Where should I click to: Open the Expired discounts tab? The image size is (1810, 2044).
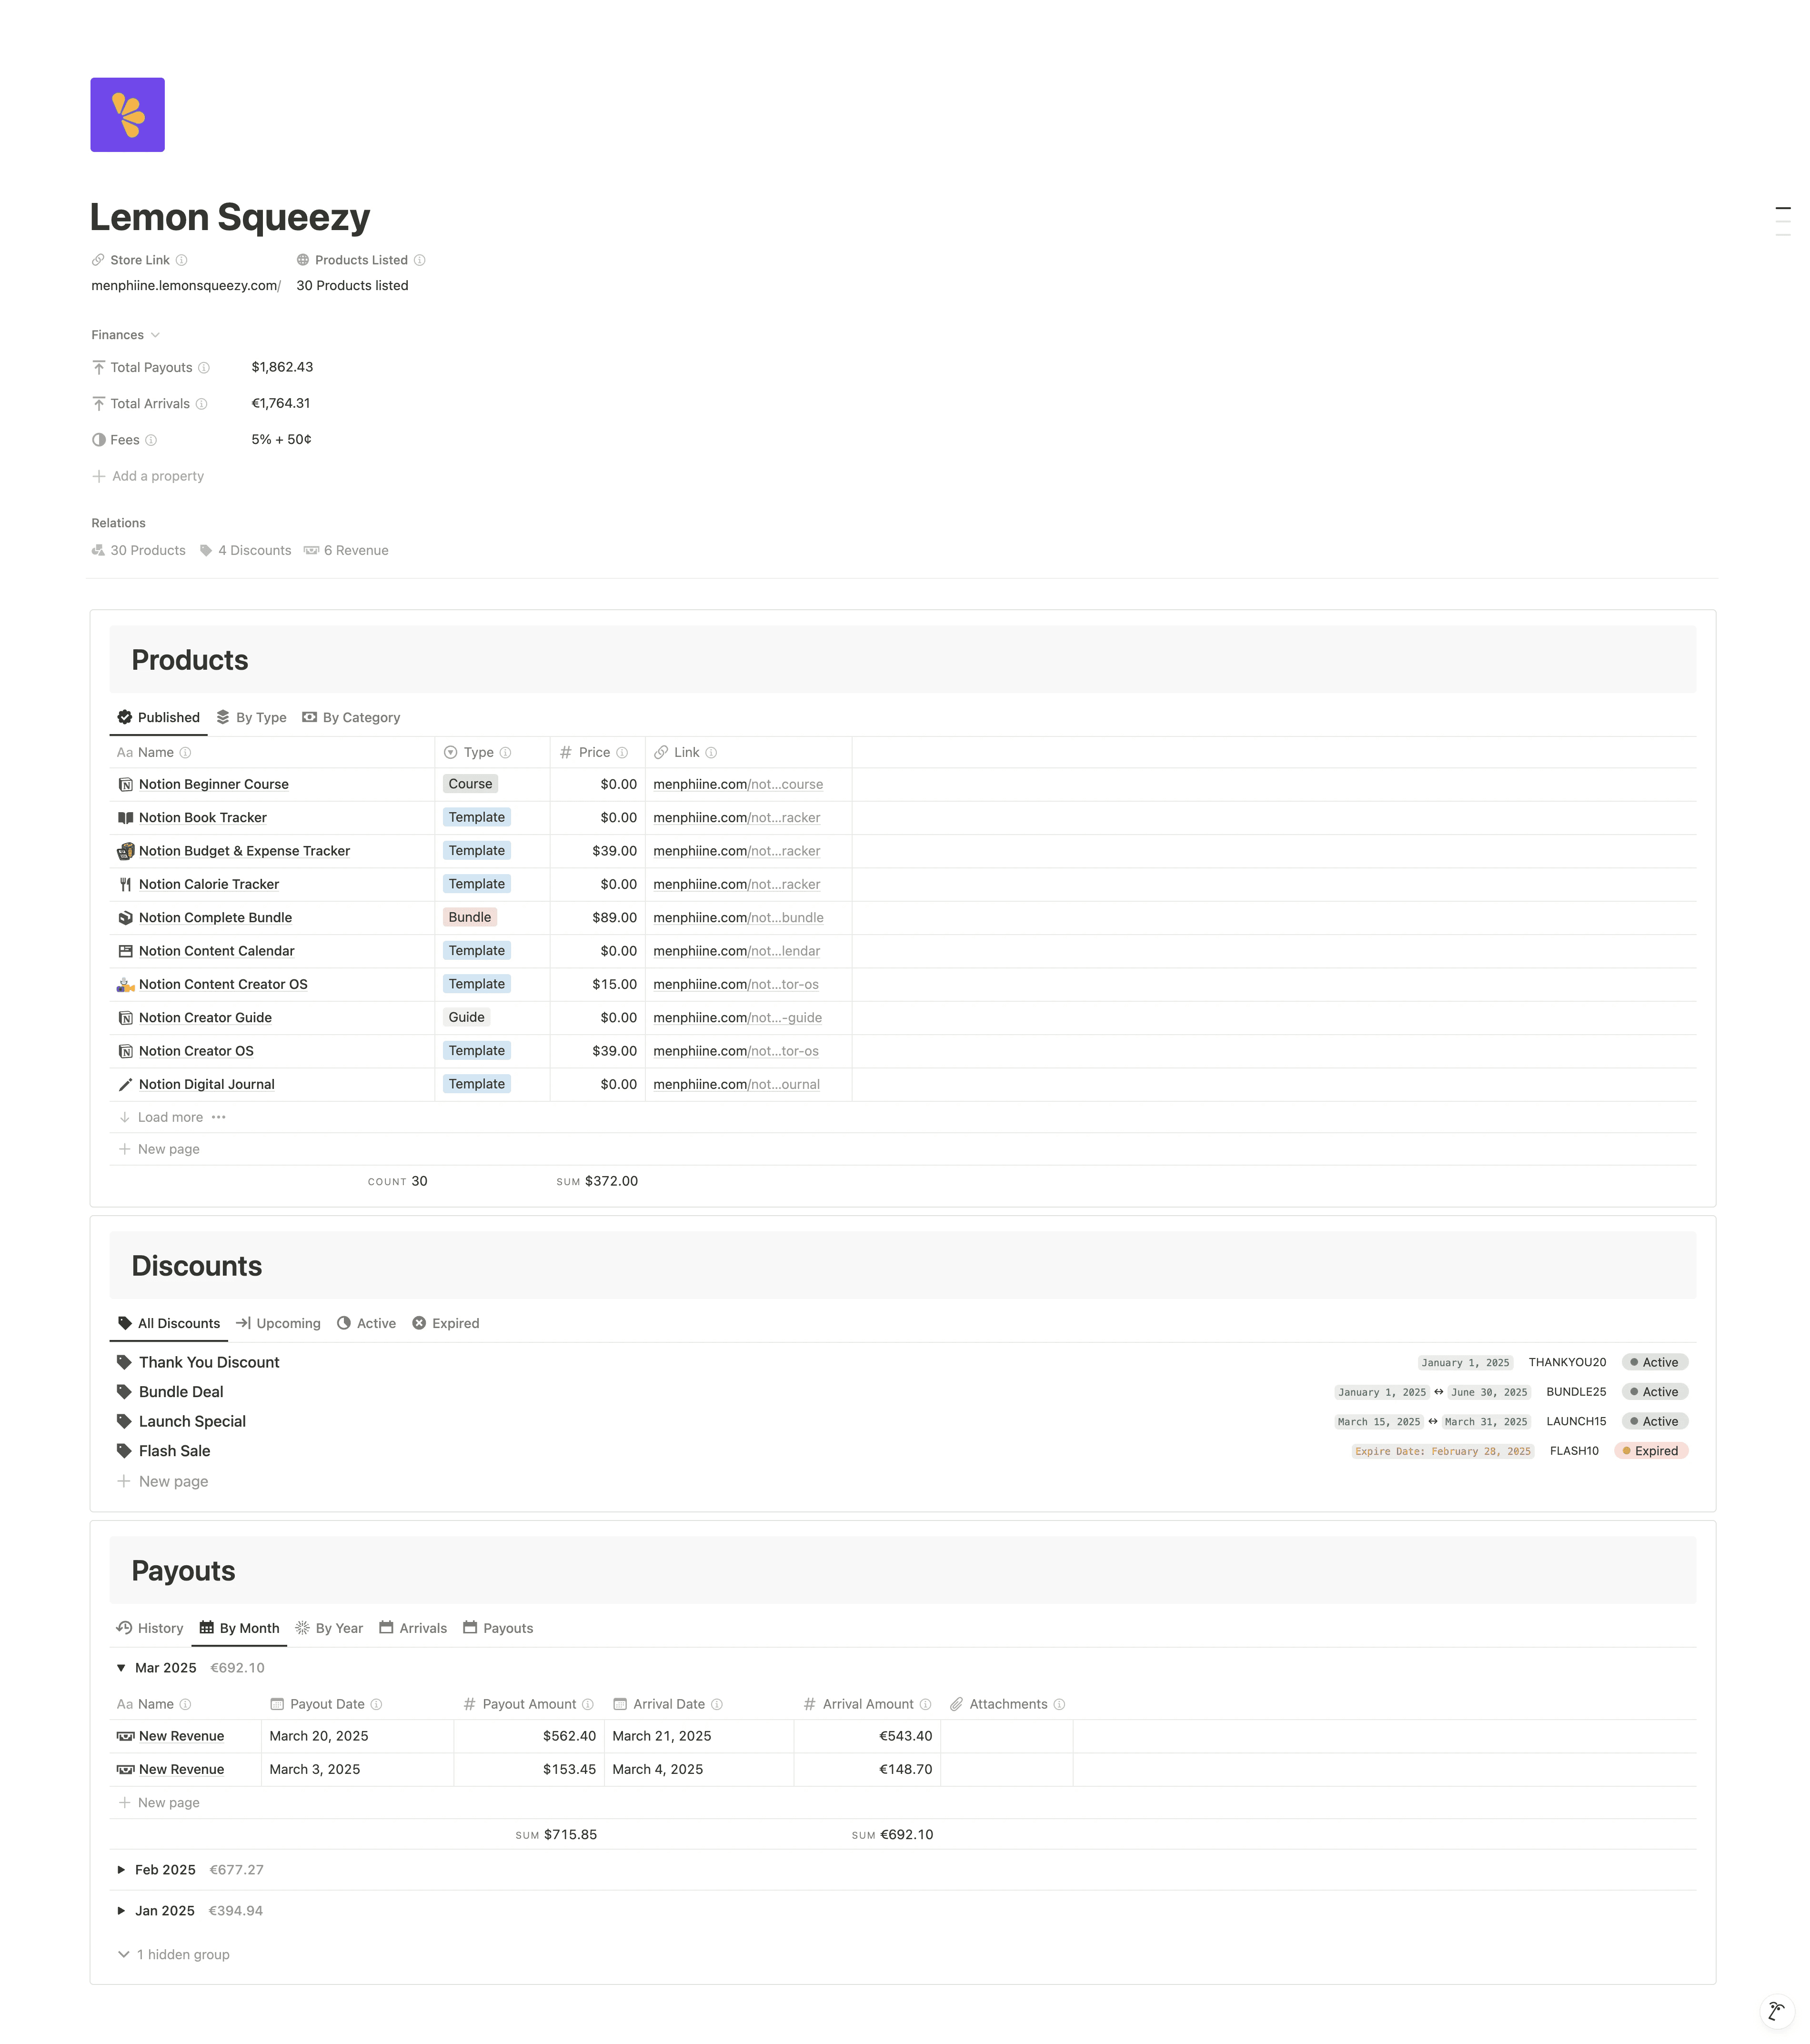pos(446,1323)
